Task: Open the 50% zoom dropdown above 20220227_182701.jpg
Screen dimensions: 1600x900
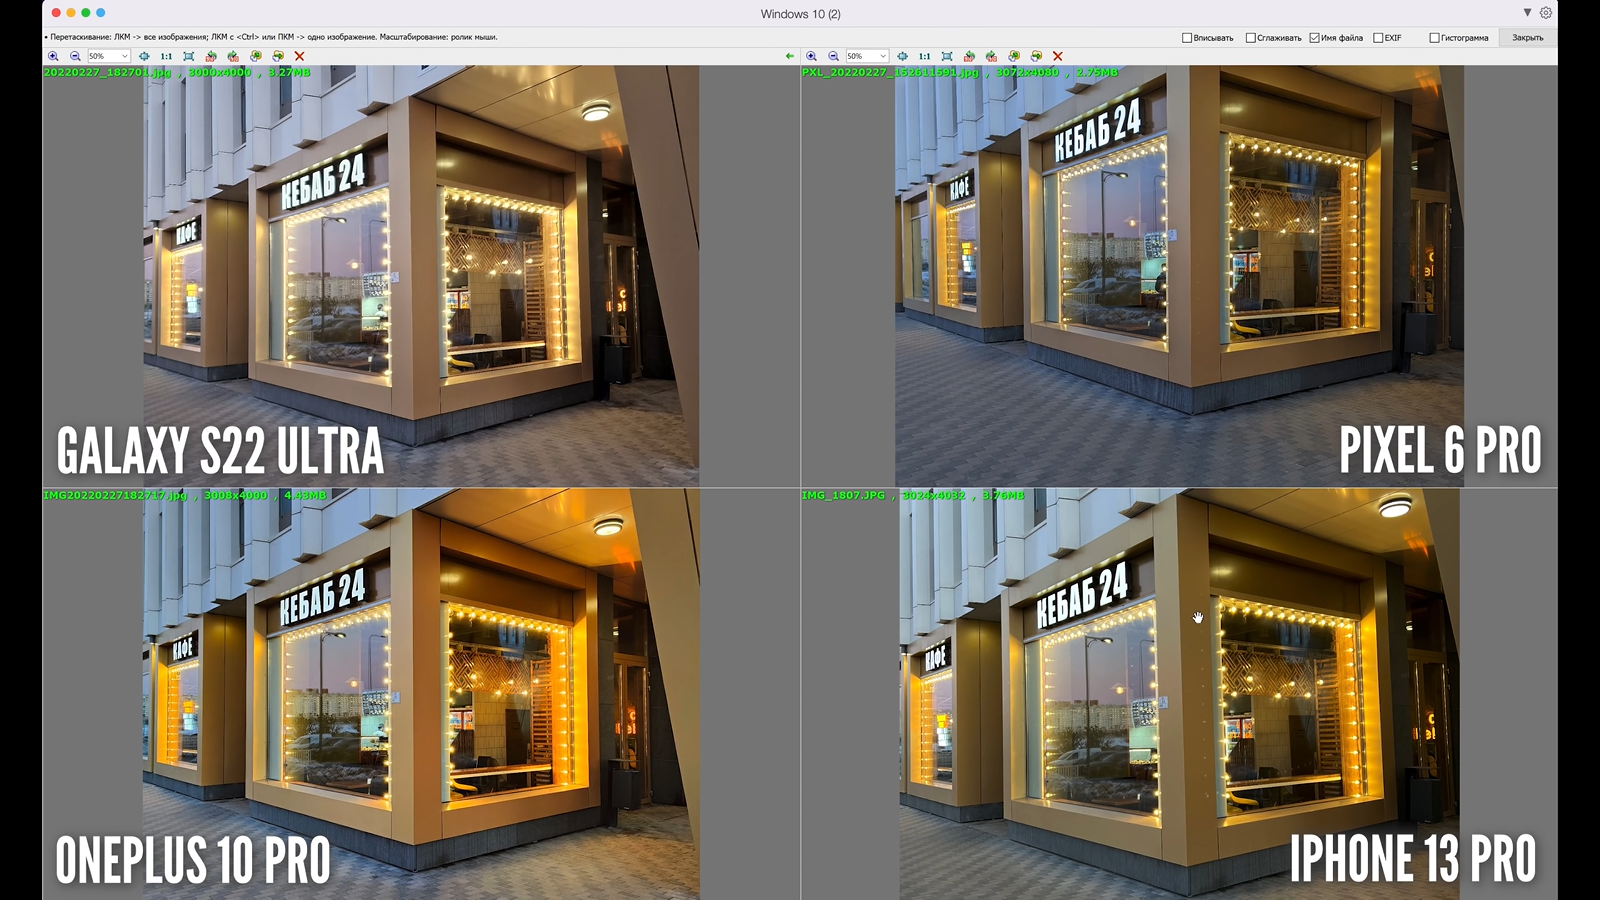Action: pos(109,56)
